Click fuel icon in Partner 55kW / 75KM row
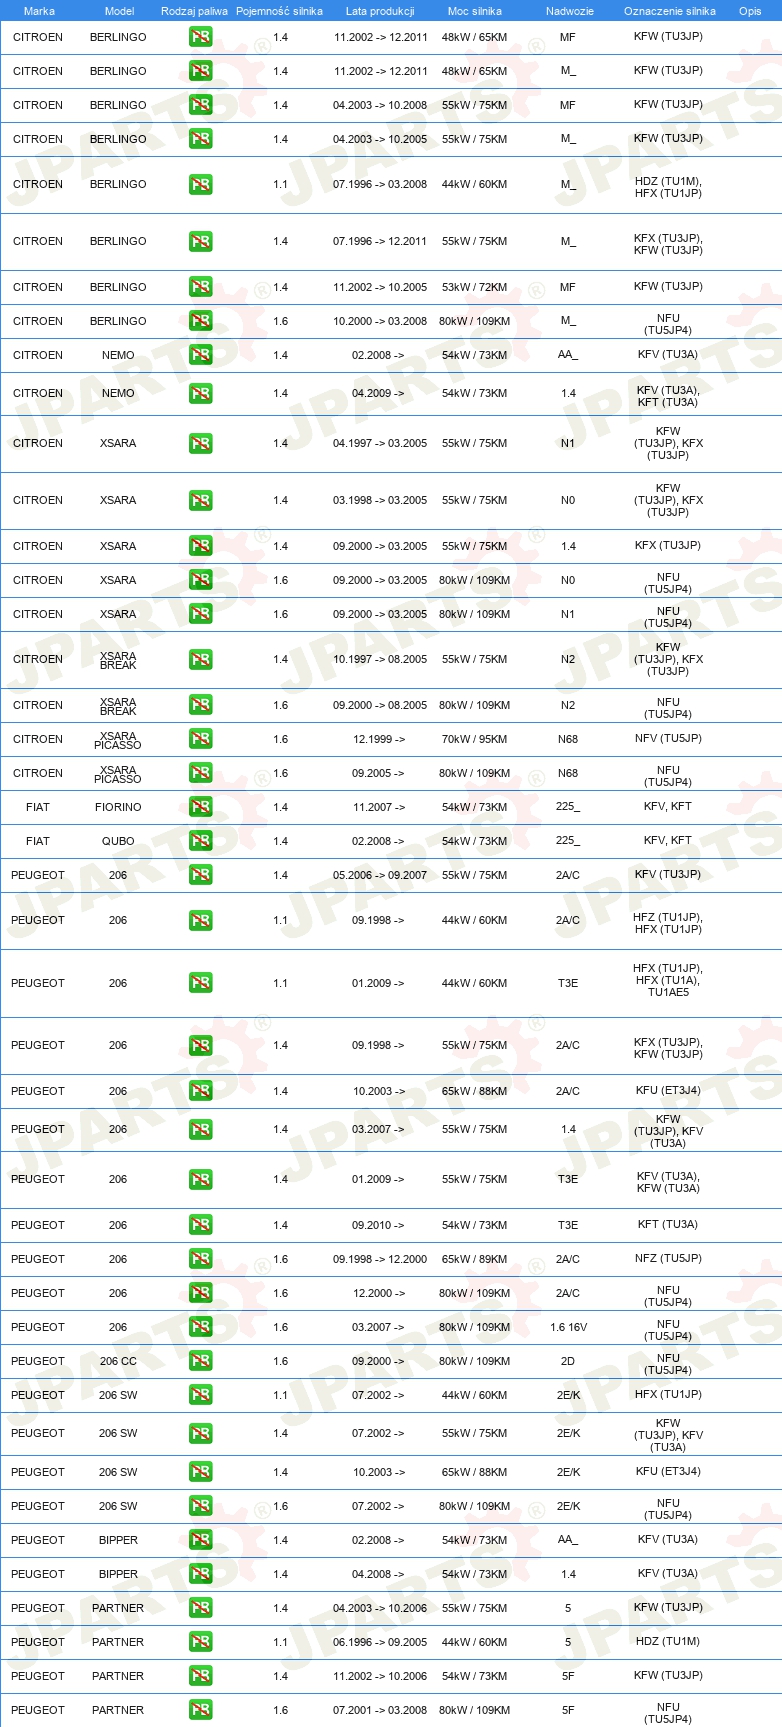Image resolution: width=782 pixels, height=1727 pixels. (200, 1608)
